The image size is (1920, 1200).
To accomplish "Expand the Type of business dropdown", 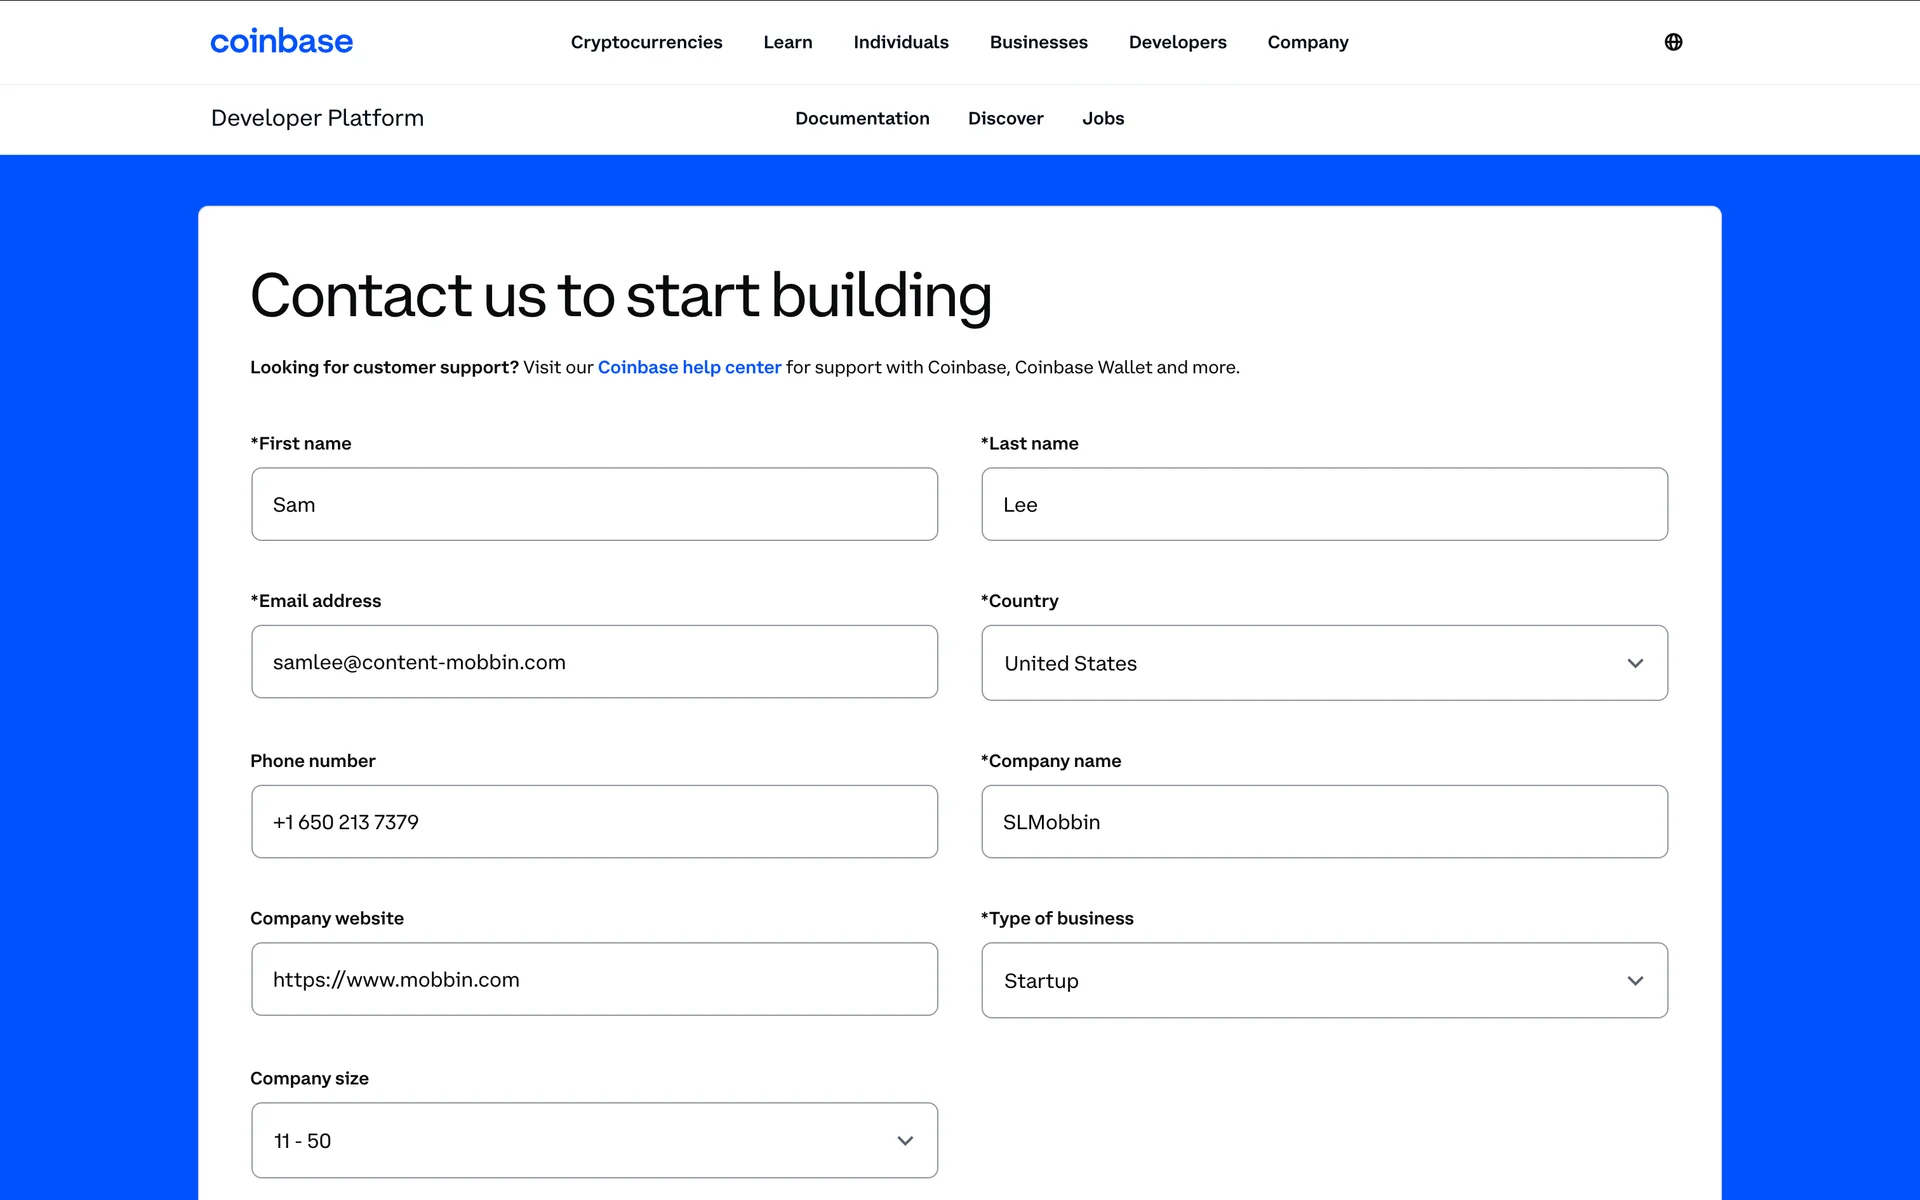I will 1324,980.
